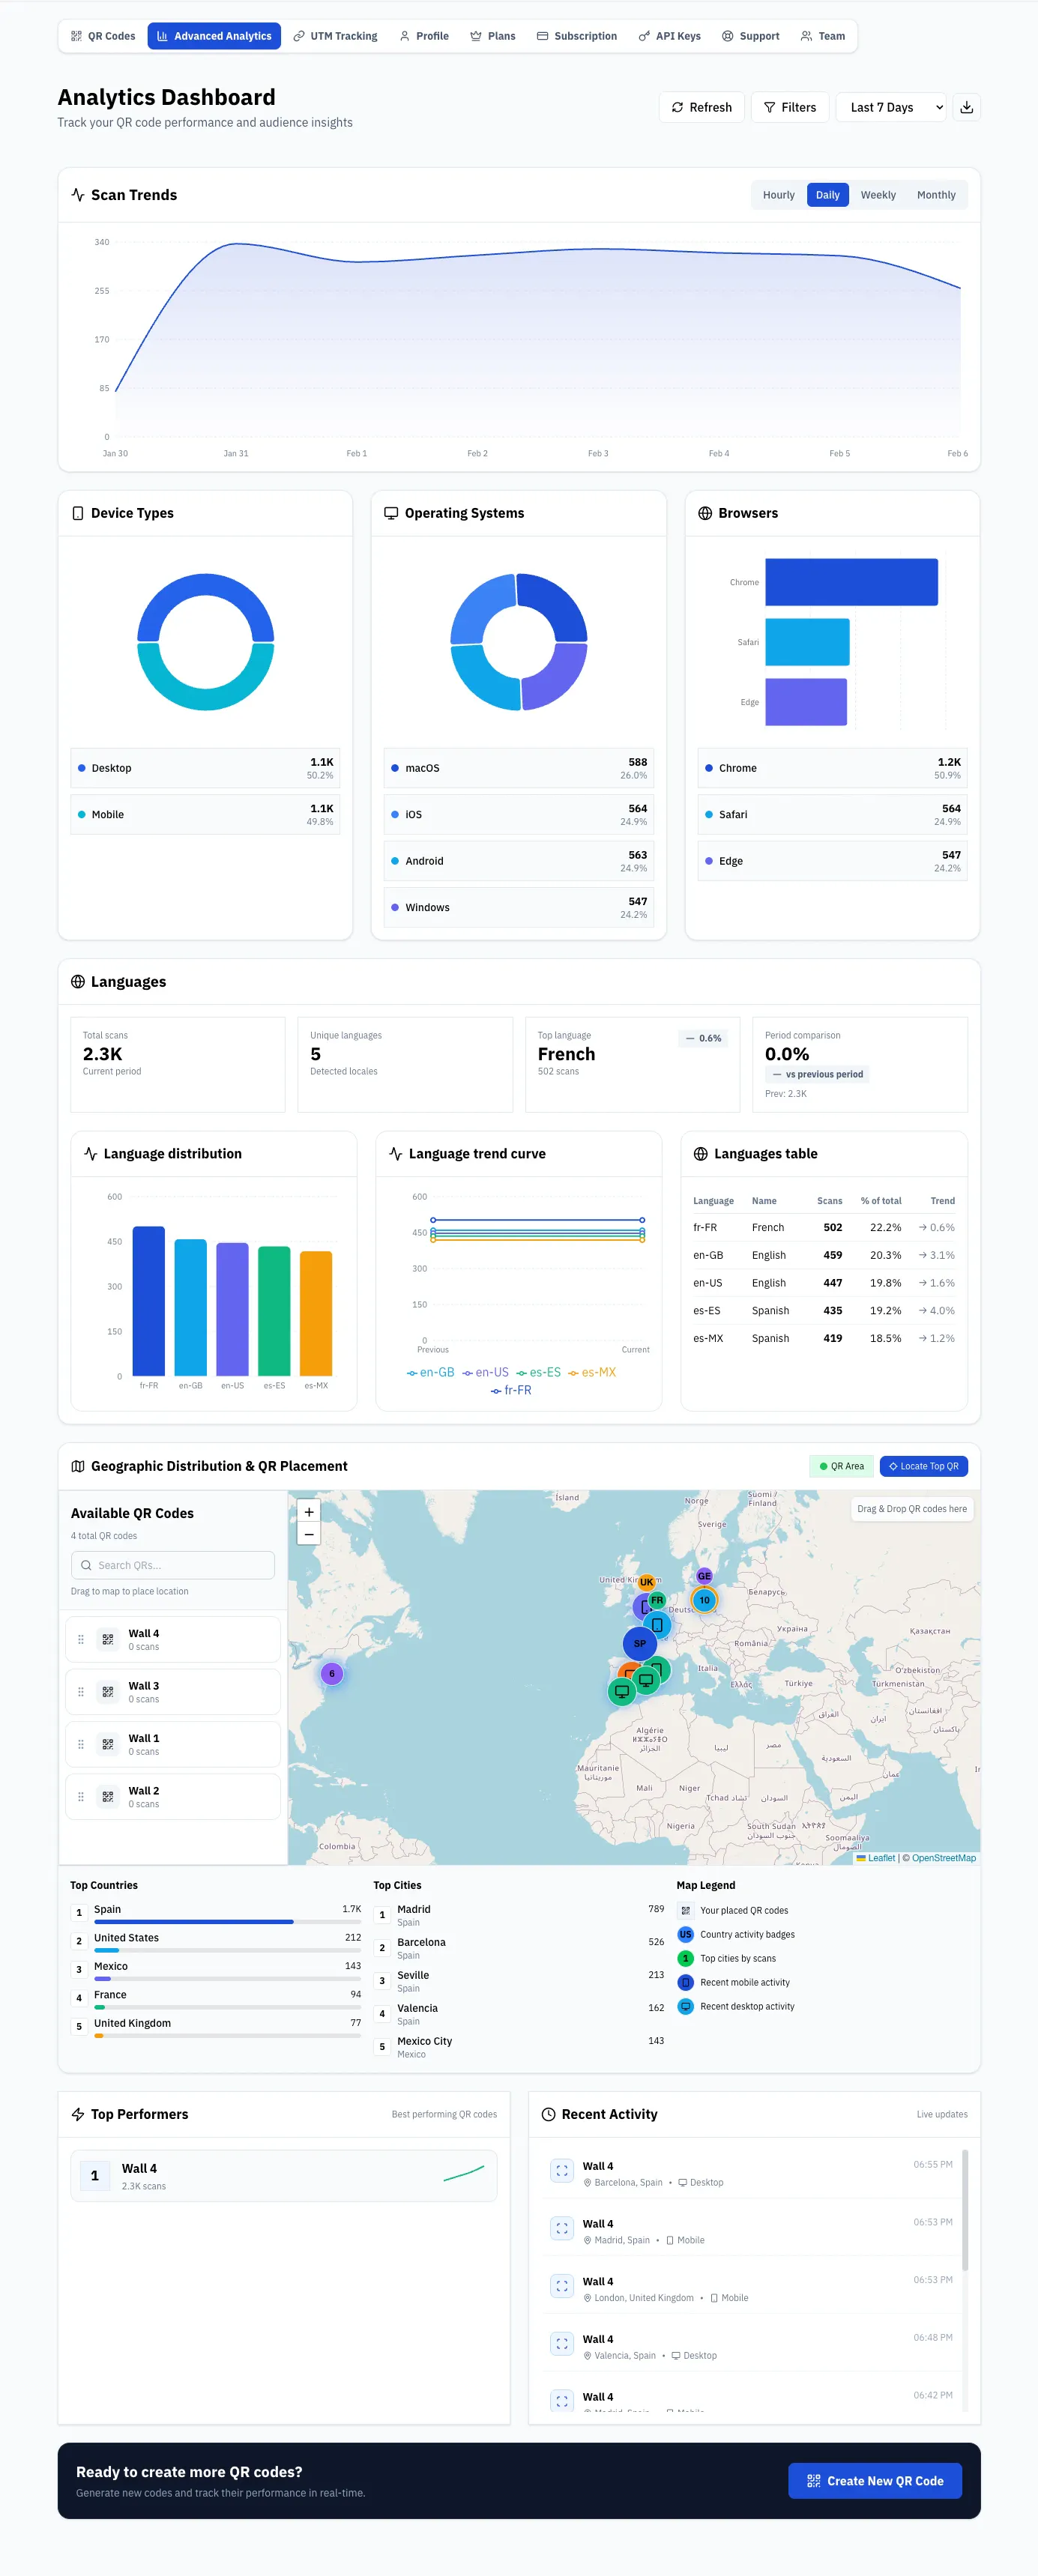Click the SP country badge on map
Image resolution: width=1038 pixels, height=2576 pixels.
640,1643
